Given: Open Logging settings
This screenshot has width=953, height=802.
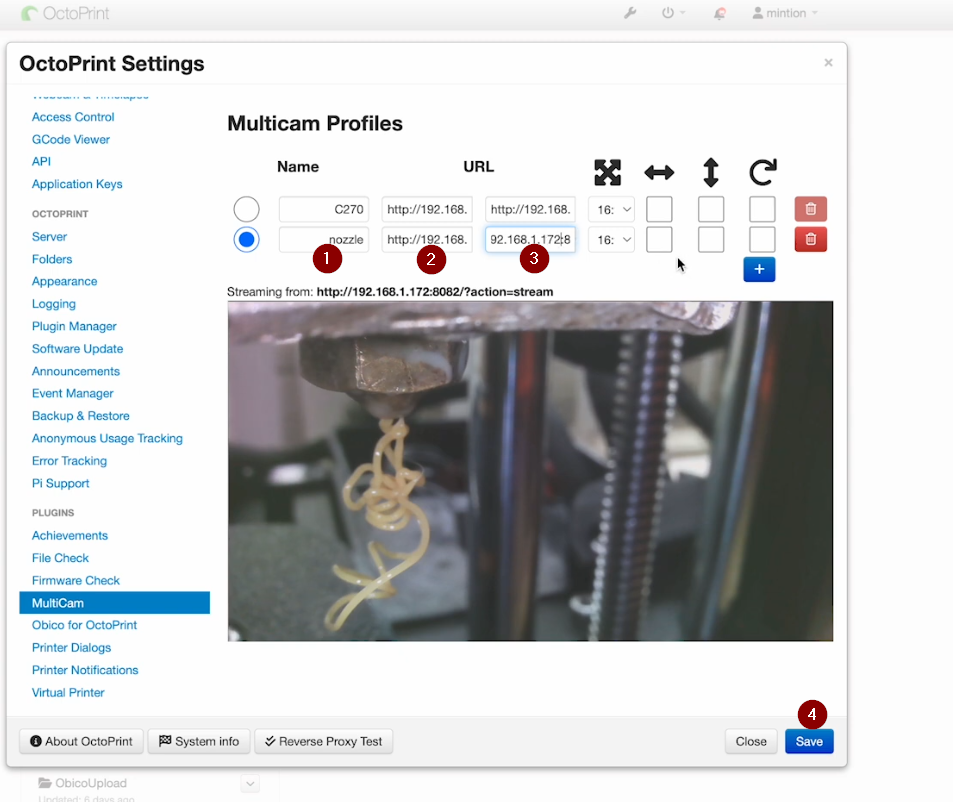Looking at the screenshot, I should (x=53, y=304).
